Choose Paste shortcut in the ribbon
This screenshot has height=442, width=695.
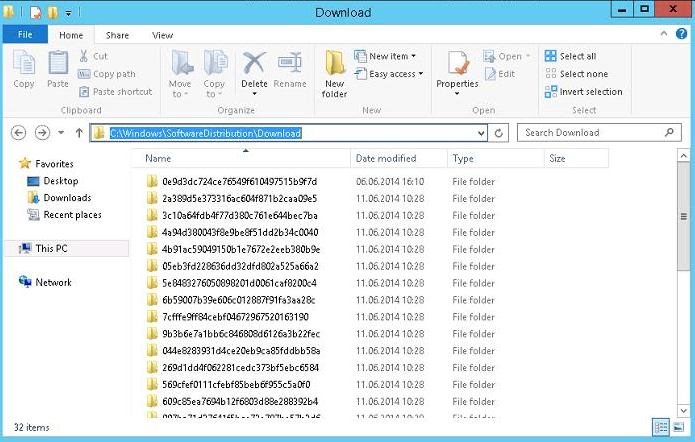point(116,92)
